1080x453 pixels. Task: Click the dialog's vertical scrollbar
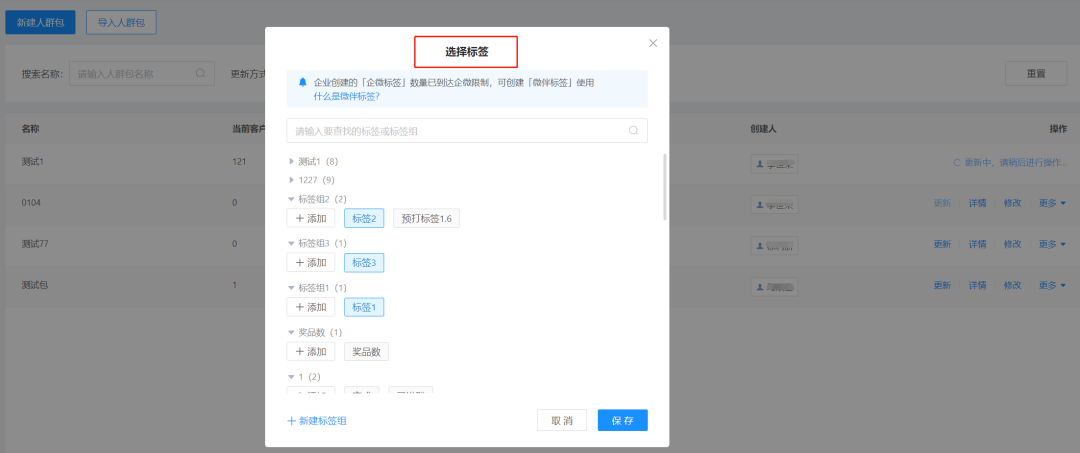(665, 187)
